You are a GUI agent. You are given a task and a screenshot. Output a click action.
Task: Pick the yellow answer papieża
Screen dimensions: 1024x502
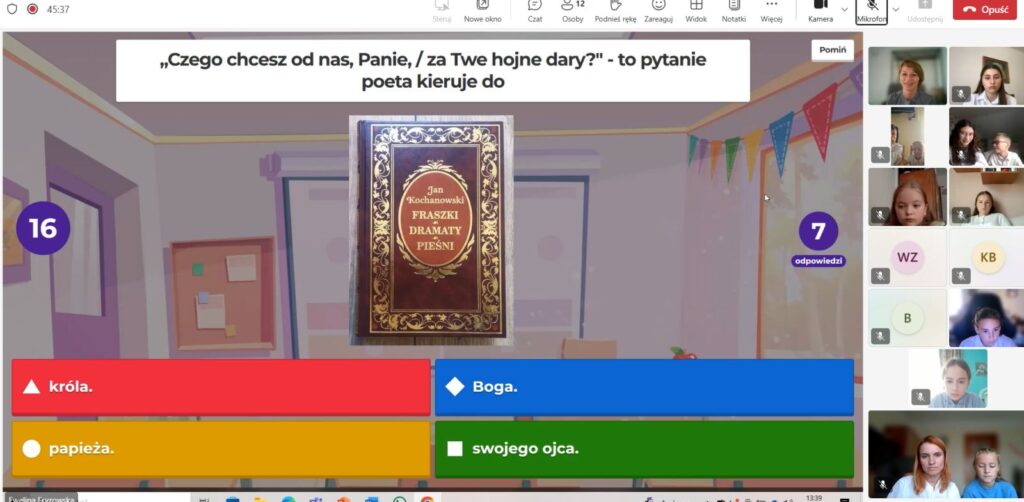point(220,448)
